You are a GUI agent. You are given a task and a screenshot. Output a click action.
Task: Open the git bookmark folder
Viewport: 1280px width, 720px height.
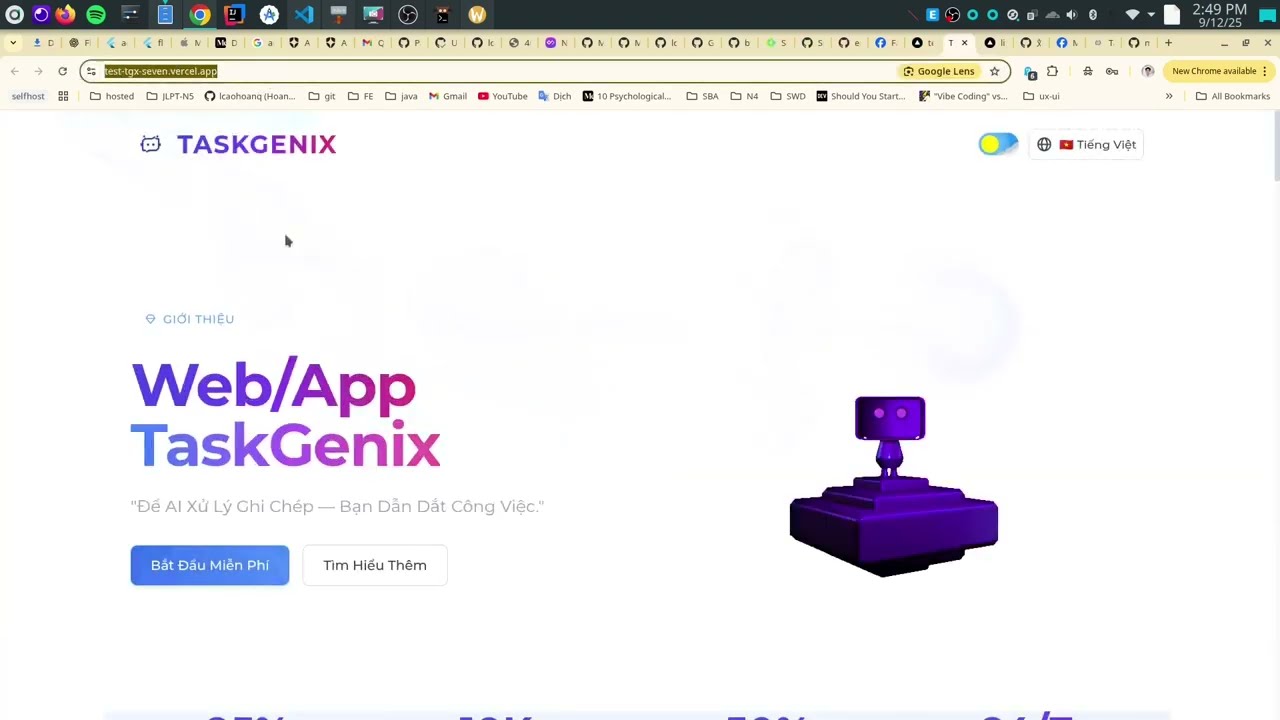322,96
